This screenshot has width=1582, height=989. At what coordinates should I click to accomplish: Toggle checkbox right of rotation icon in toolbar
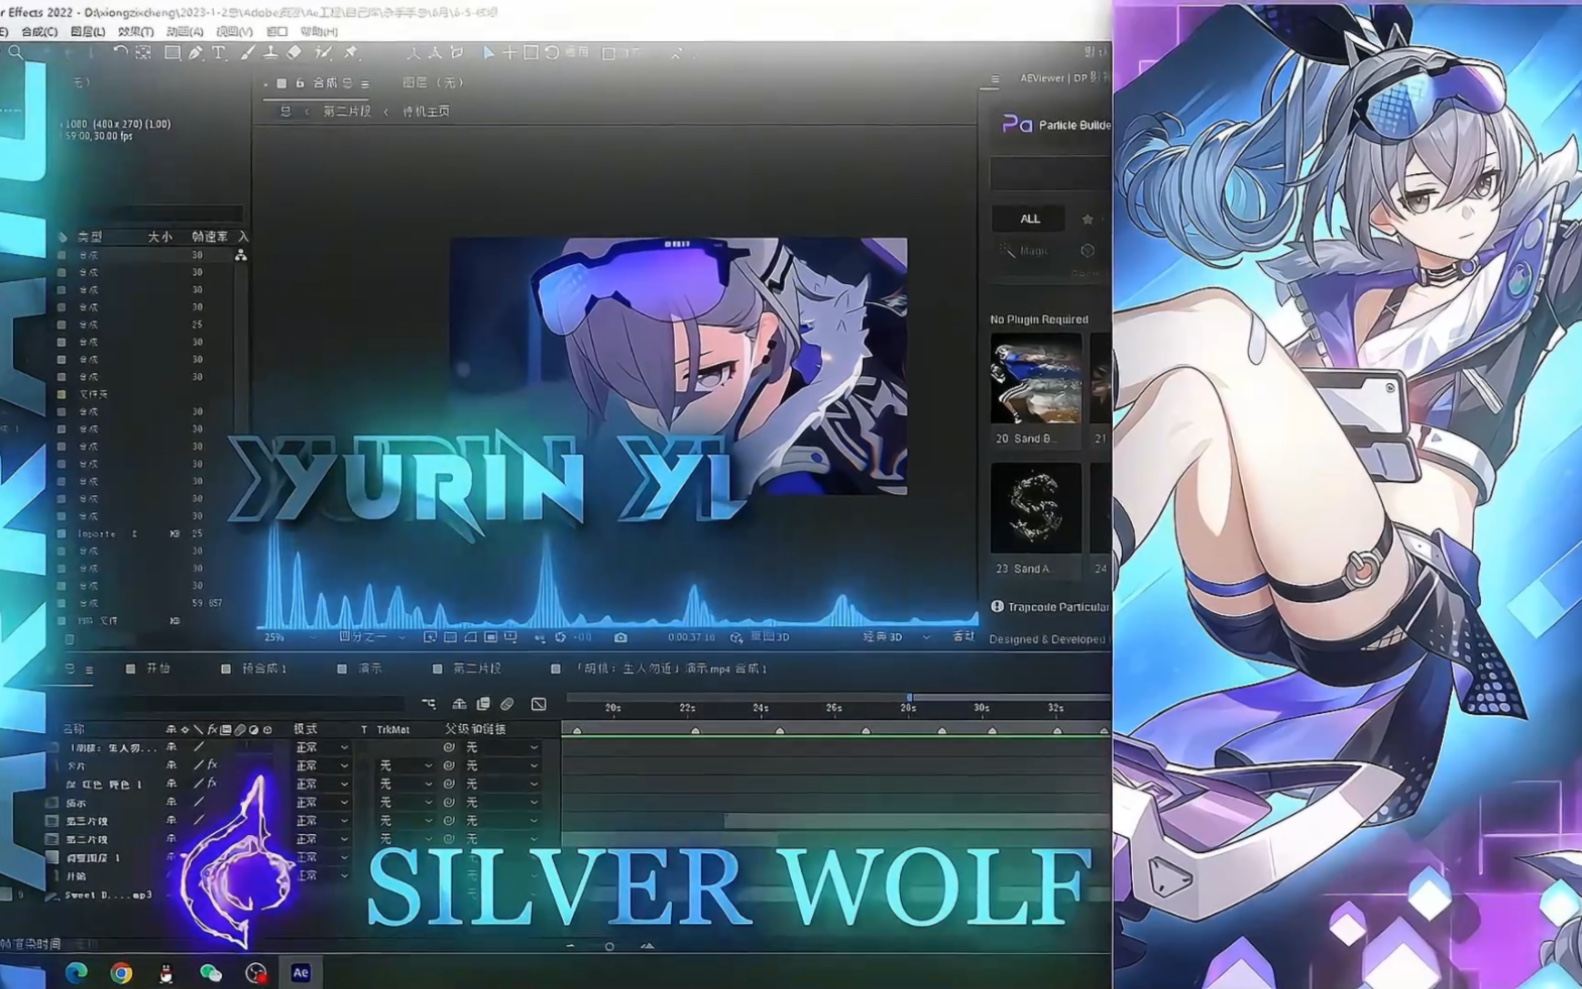point(608,53)
